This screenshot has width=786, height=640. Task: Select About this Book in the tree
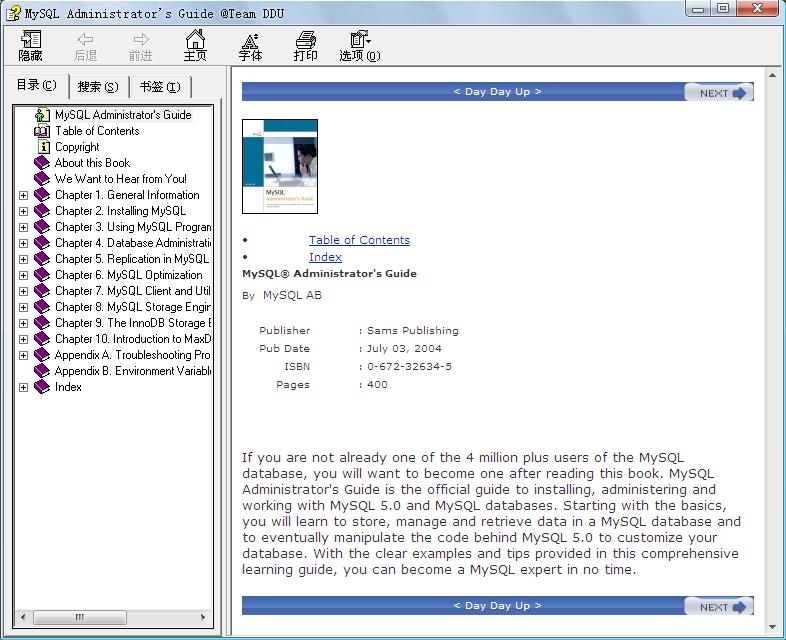click(x=92, y=163)
